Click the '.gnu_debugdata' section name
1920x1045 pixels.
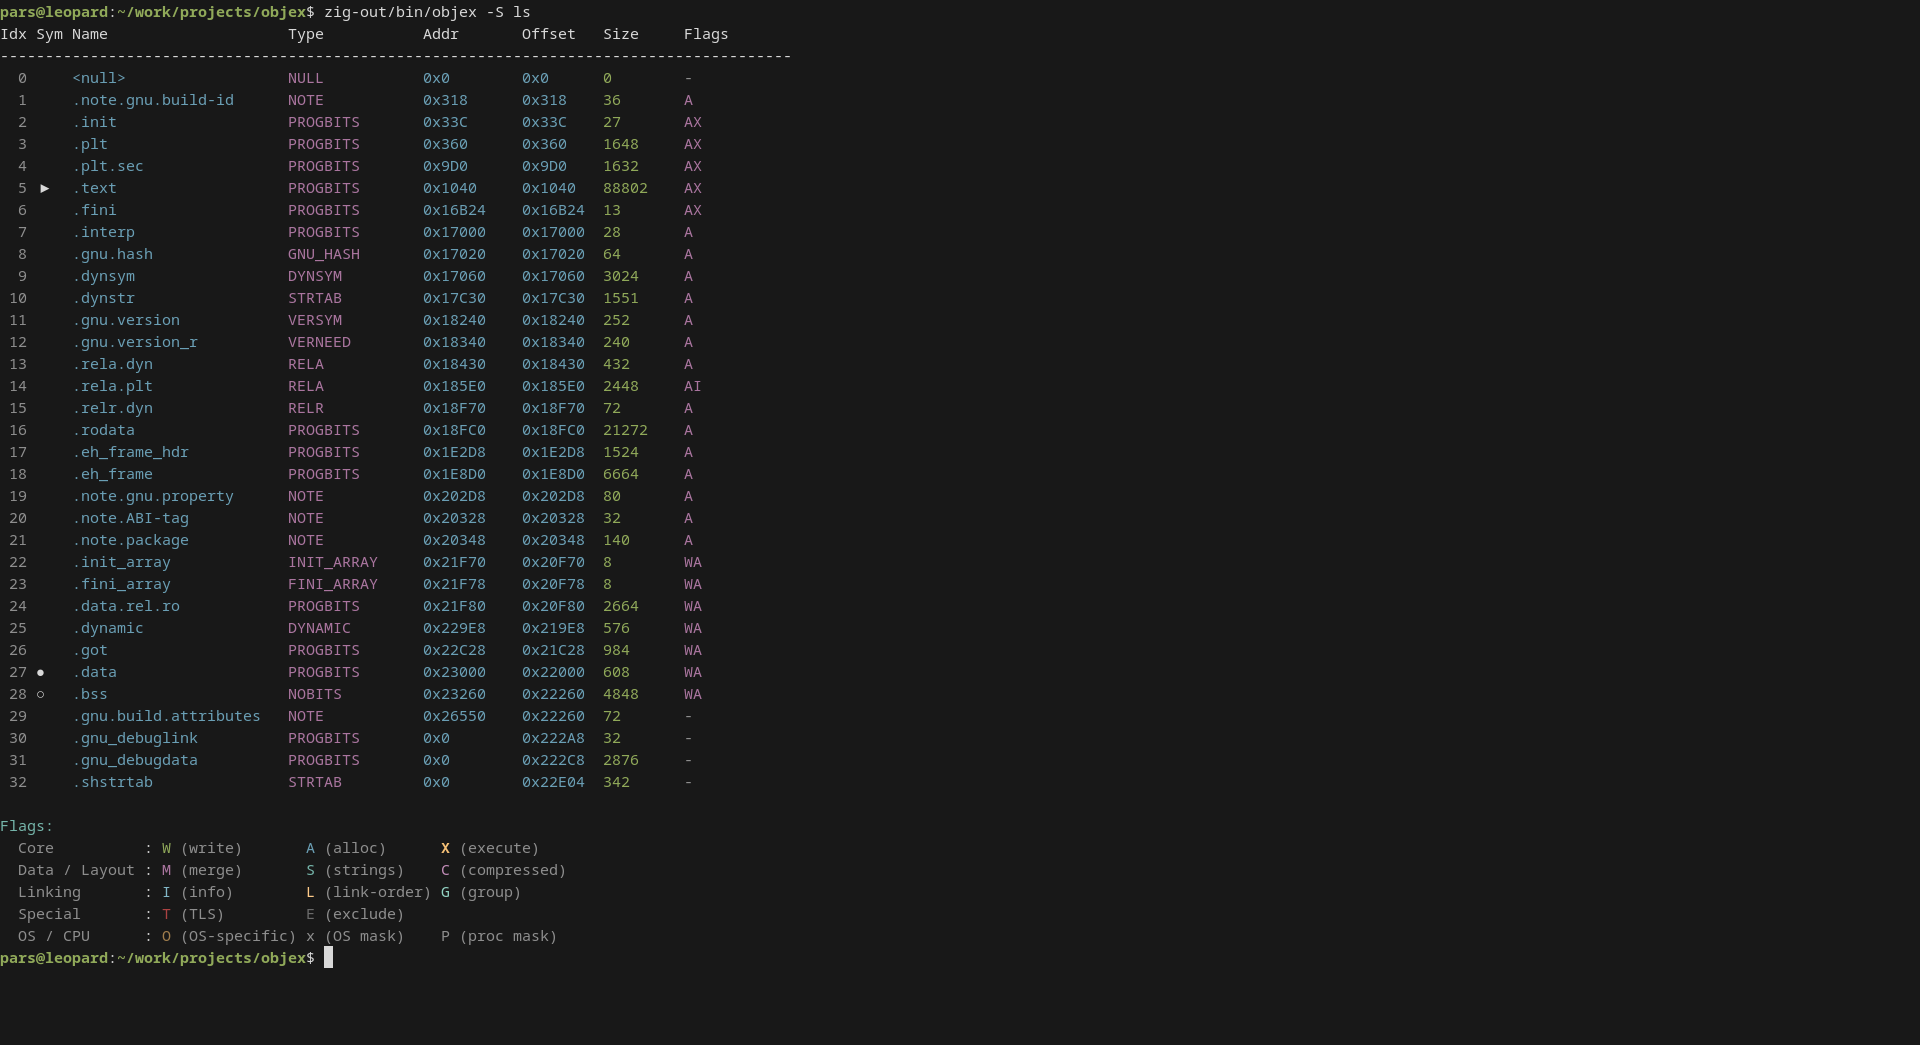pos(135,760)
